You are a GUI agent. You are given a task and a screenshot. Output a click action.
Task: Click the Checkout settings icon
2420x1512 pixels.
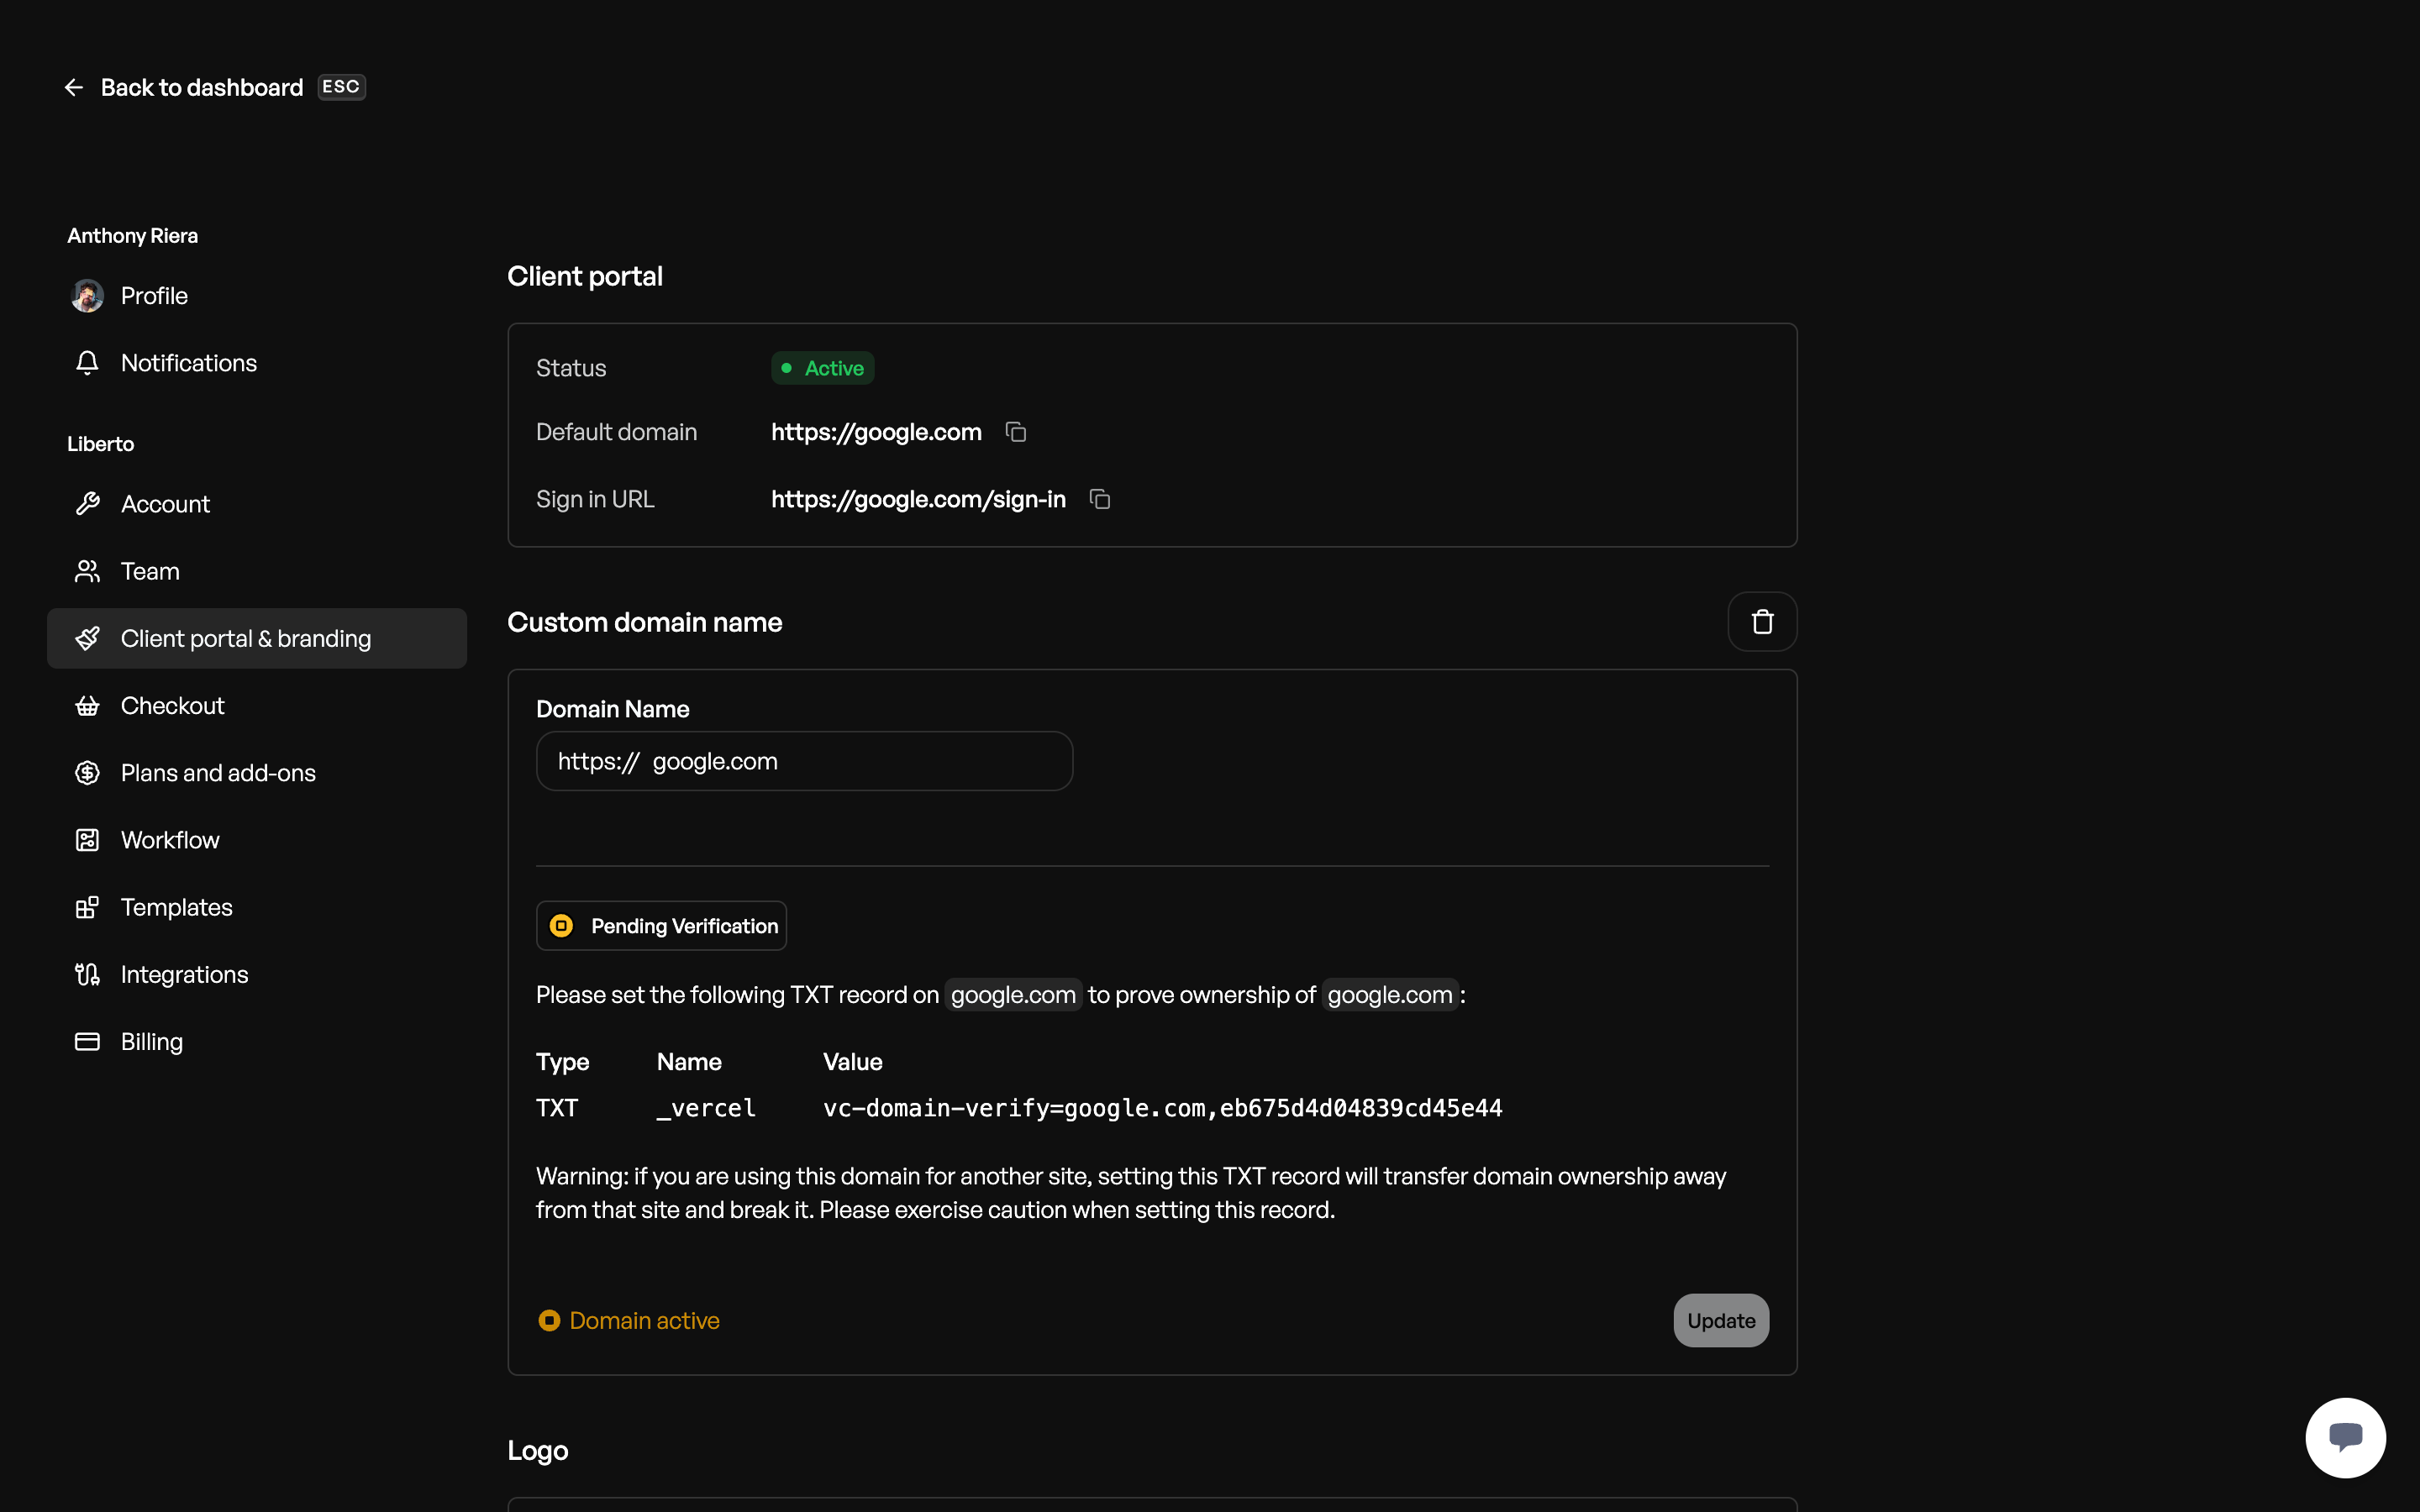click(87, 706)
